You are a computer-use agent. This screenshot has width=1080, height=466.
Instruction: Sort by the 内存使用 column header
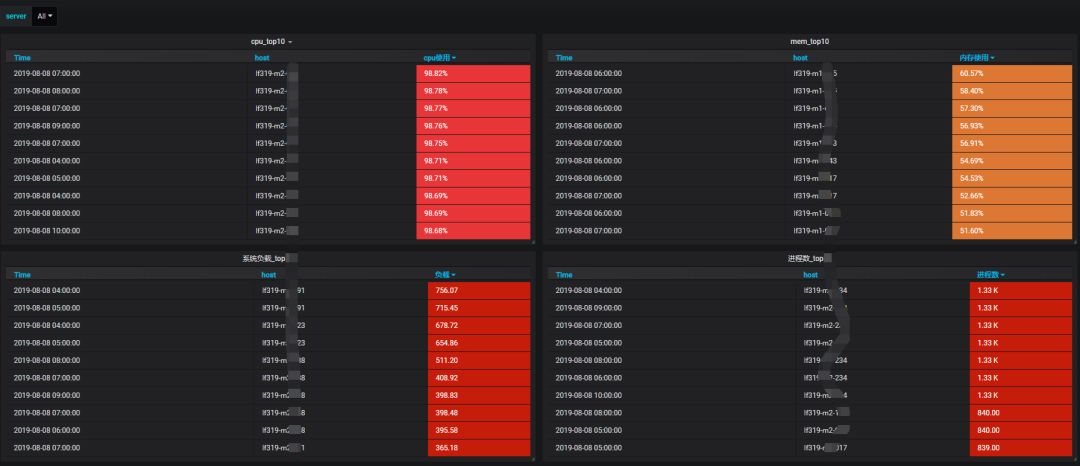977,59
